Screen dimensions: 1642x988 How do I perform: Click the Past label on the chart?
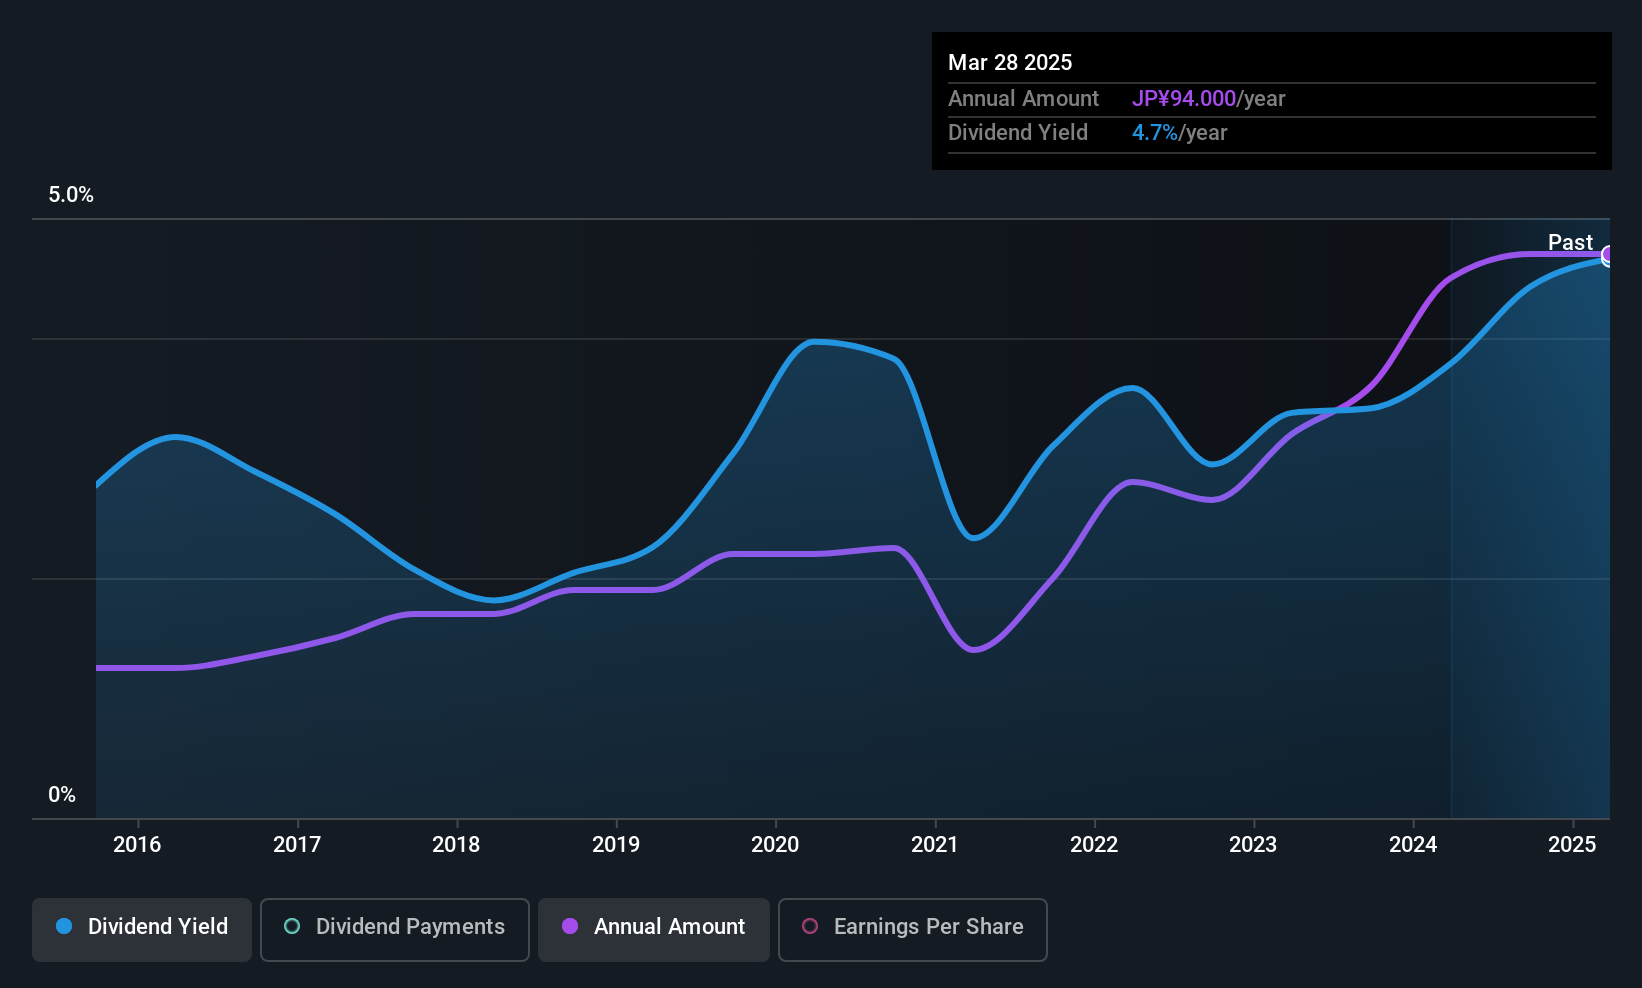click(x=1570, y=242)
